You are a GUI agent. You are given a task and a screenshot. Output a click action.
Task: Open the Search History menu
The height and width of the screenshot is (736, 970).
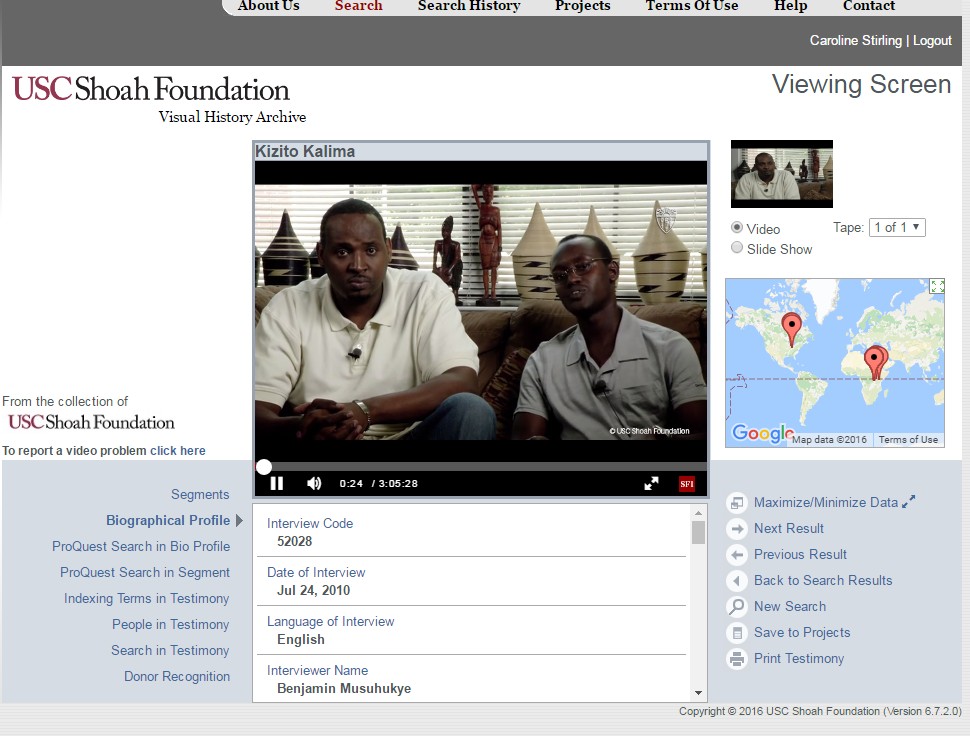pos(468,6)
